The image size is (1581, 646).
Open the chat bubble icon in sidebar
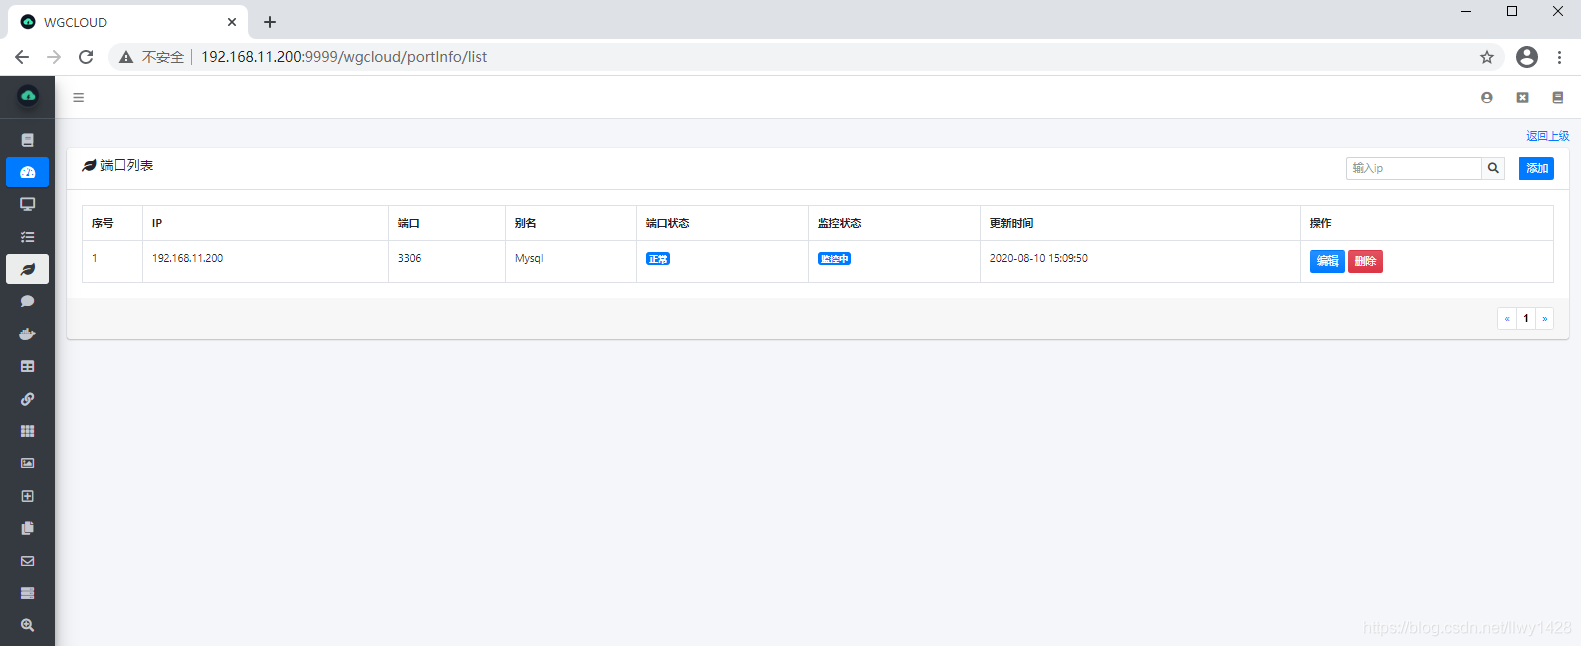28,301
